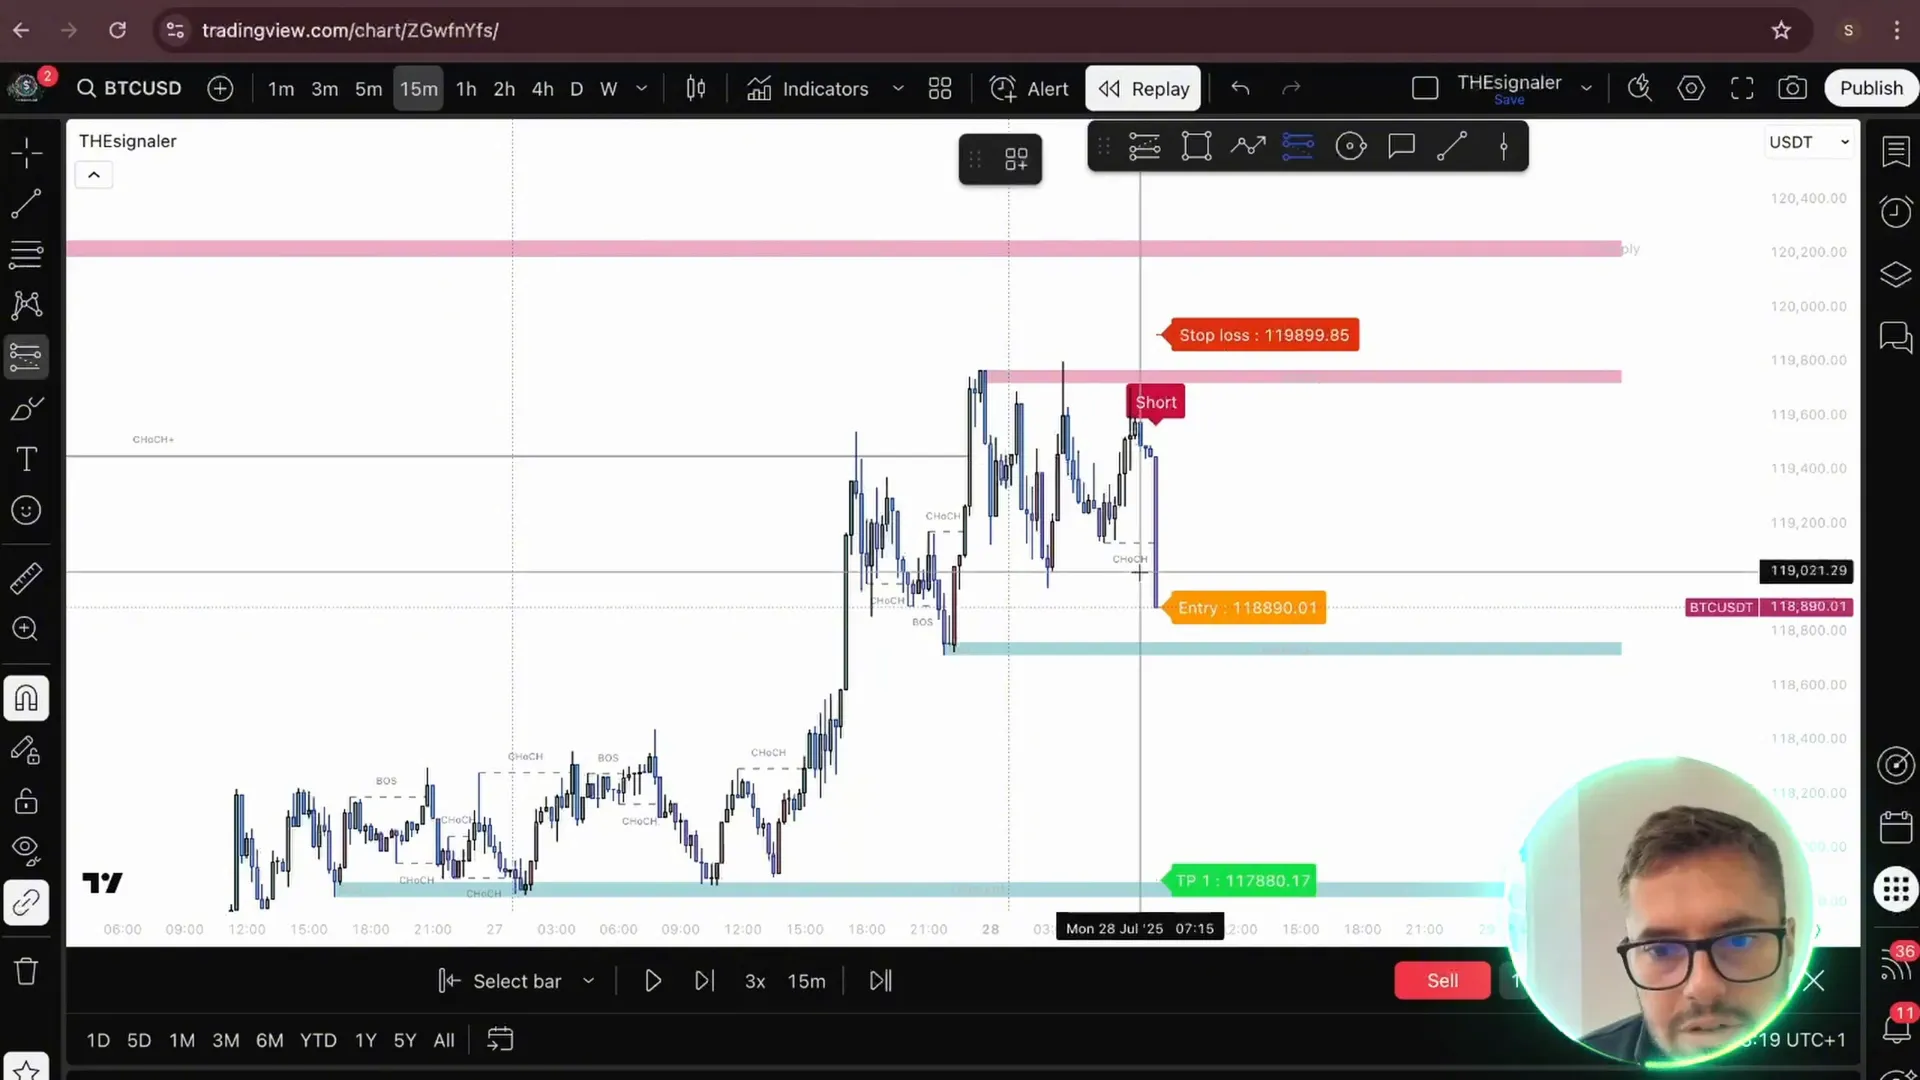Open the quick search icon
This screenshot has height=1080, width=1920.
point(1640,89)
